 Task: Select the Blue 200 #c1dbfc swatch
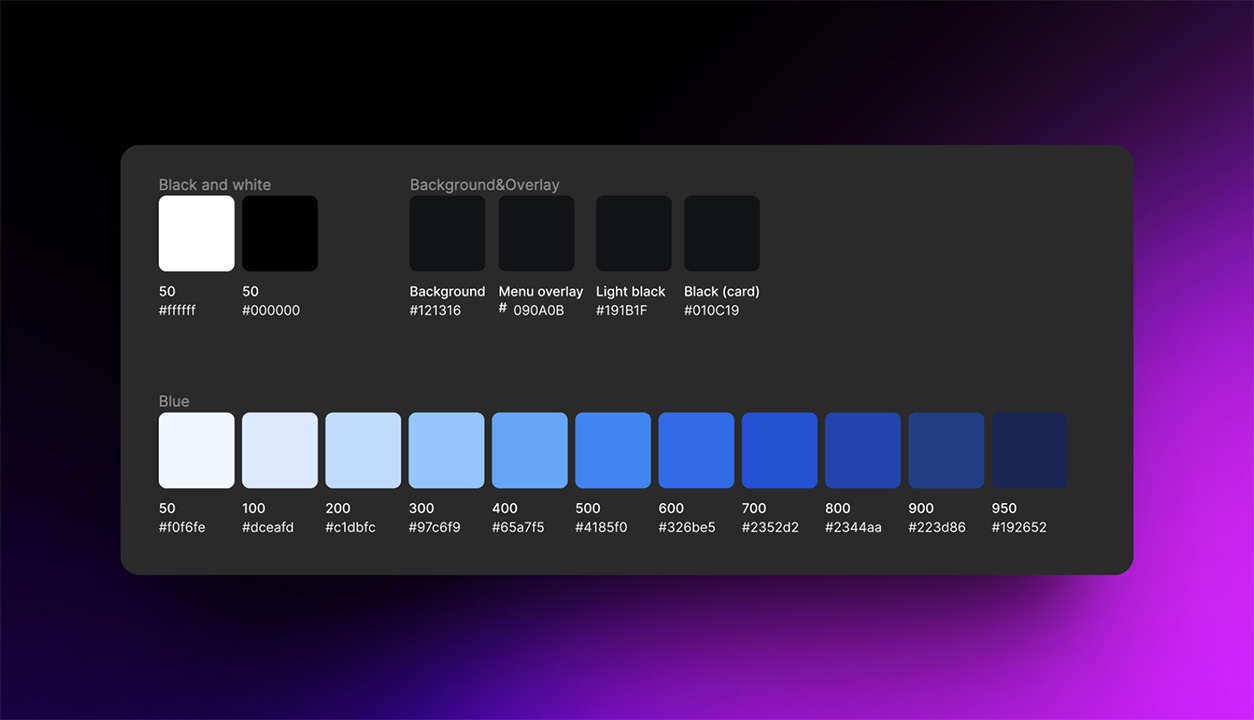tap(363, 450)
